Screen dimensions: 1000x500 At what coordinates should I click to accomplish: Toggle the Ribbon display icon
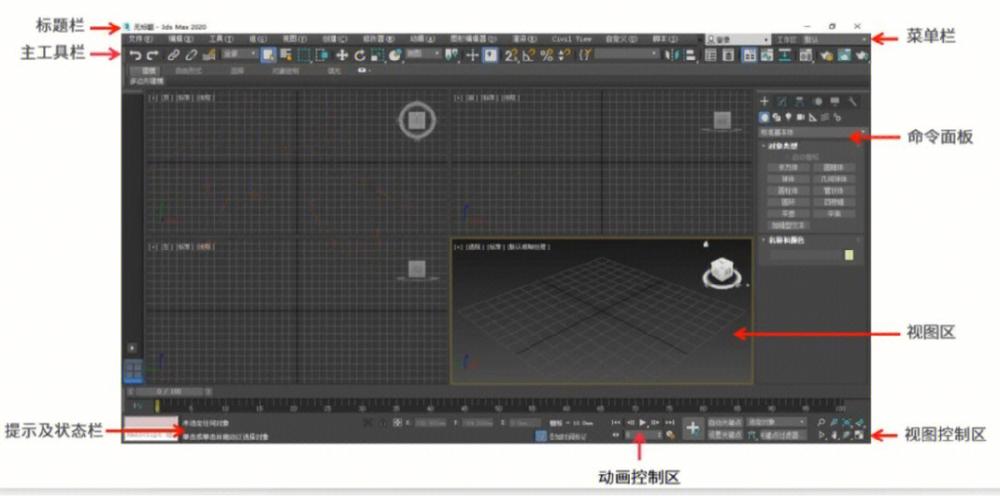pos(749,55)
